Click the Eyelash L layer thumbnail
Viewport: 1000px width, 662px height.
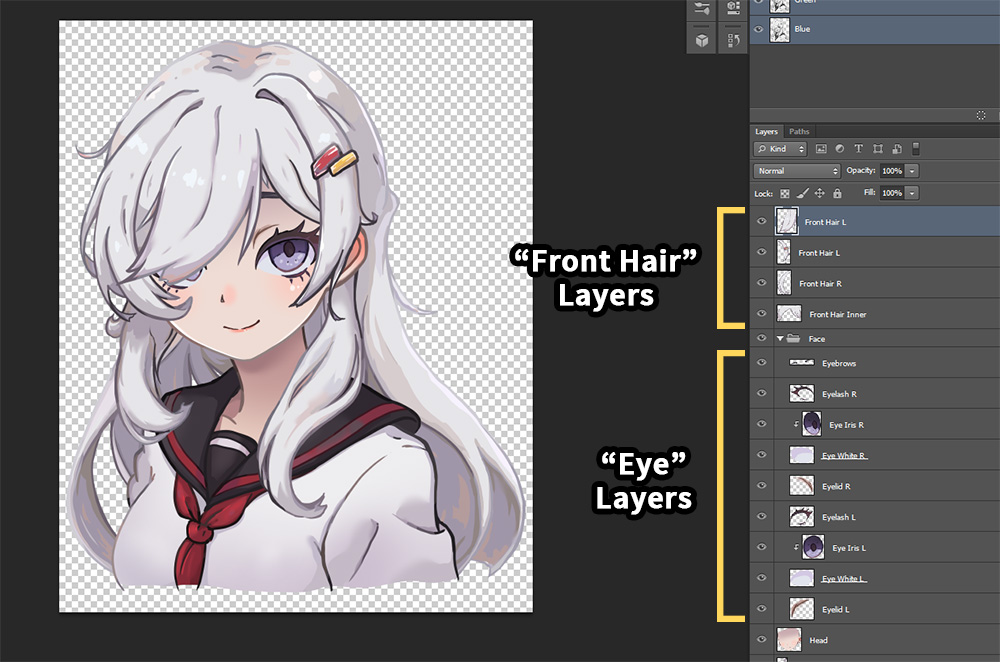(802, 516)
